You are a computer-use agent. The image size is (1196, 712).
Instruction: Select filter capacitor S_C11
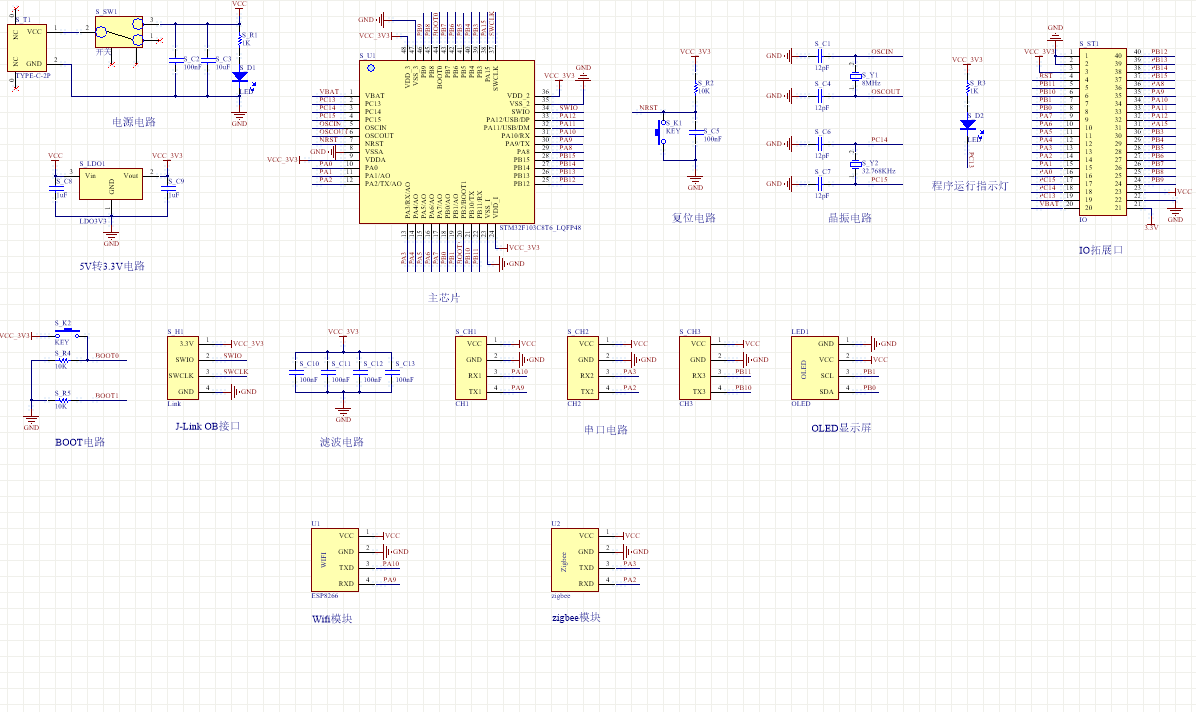pos(327,372)
